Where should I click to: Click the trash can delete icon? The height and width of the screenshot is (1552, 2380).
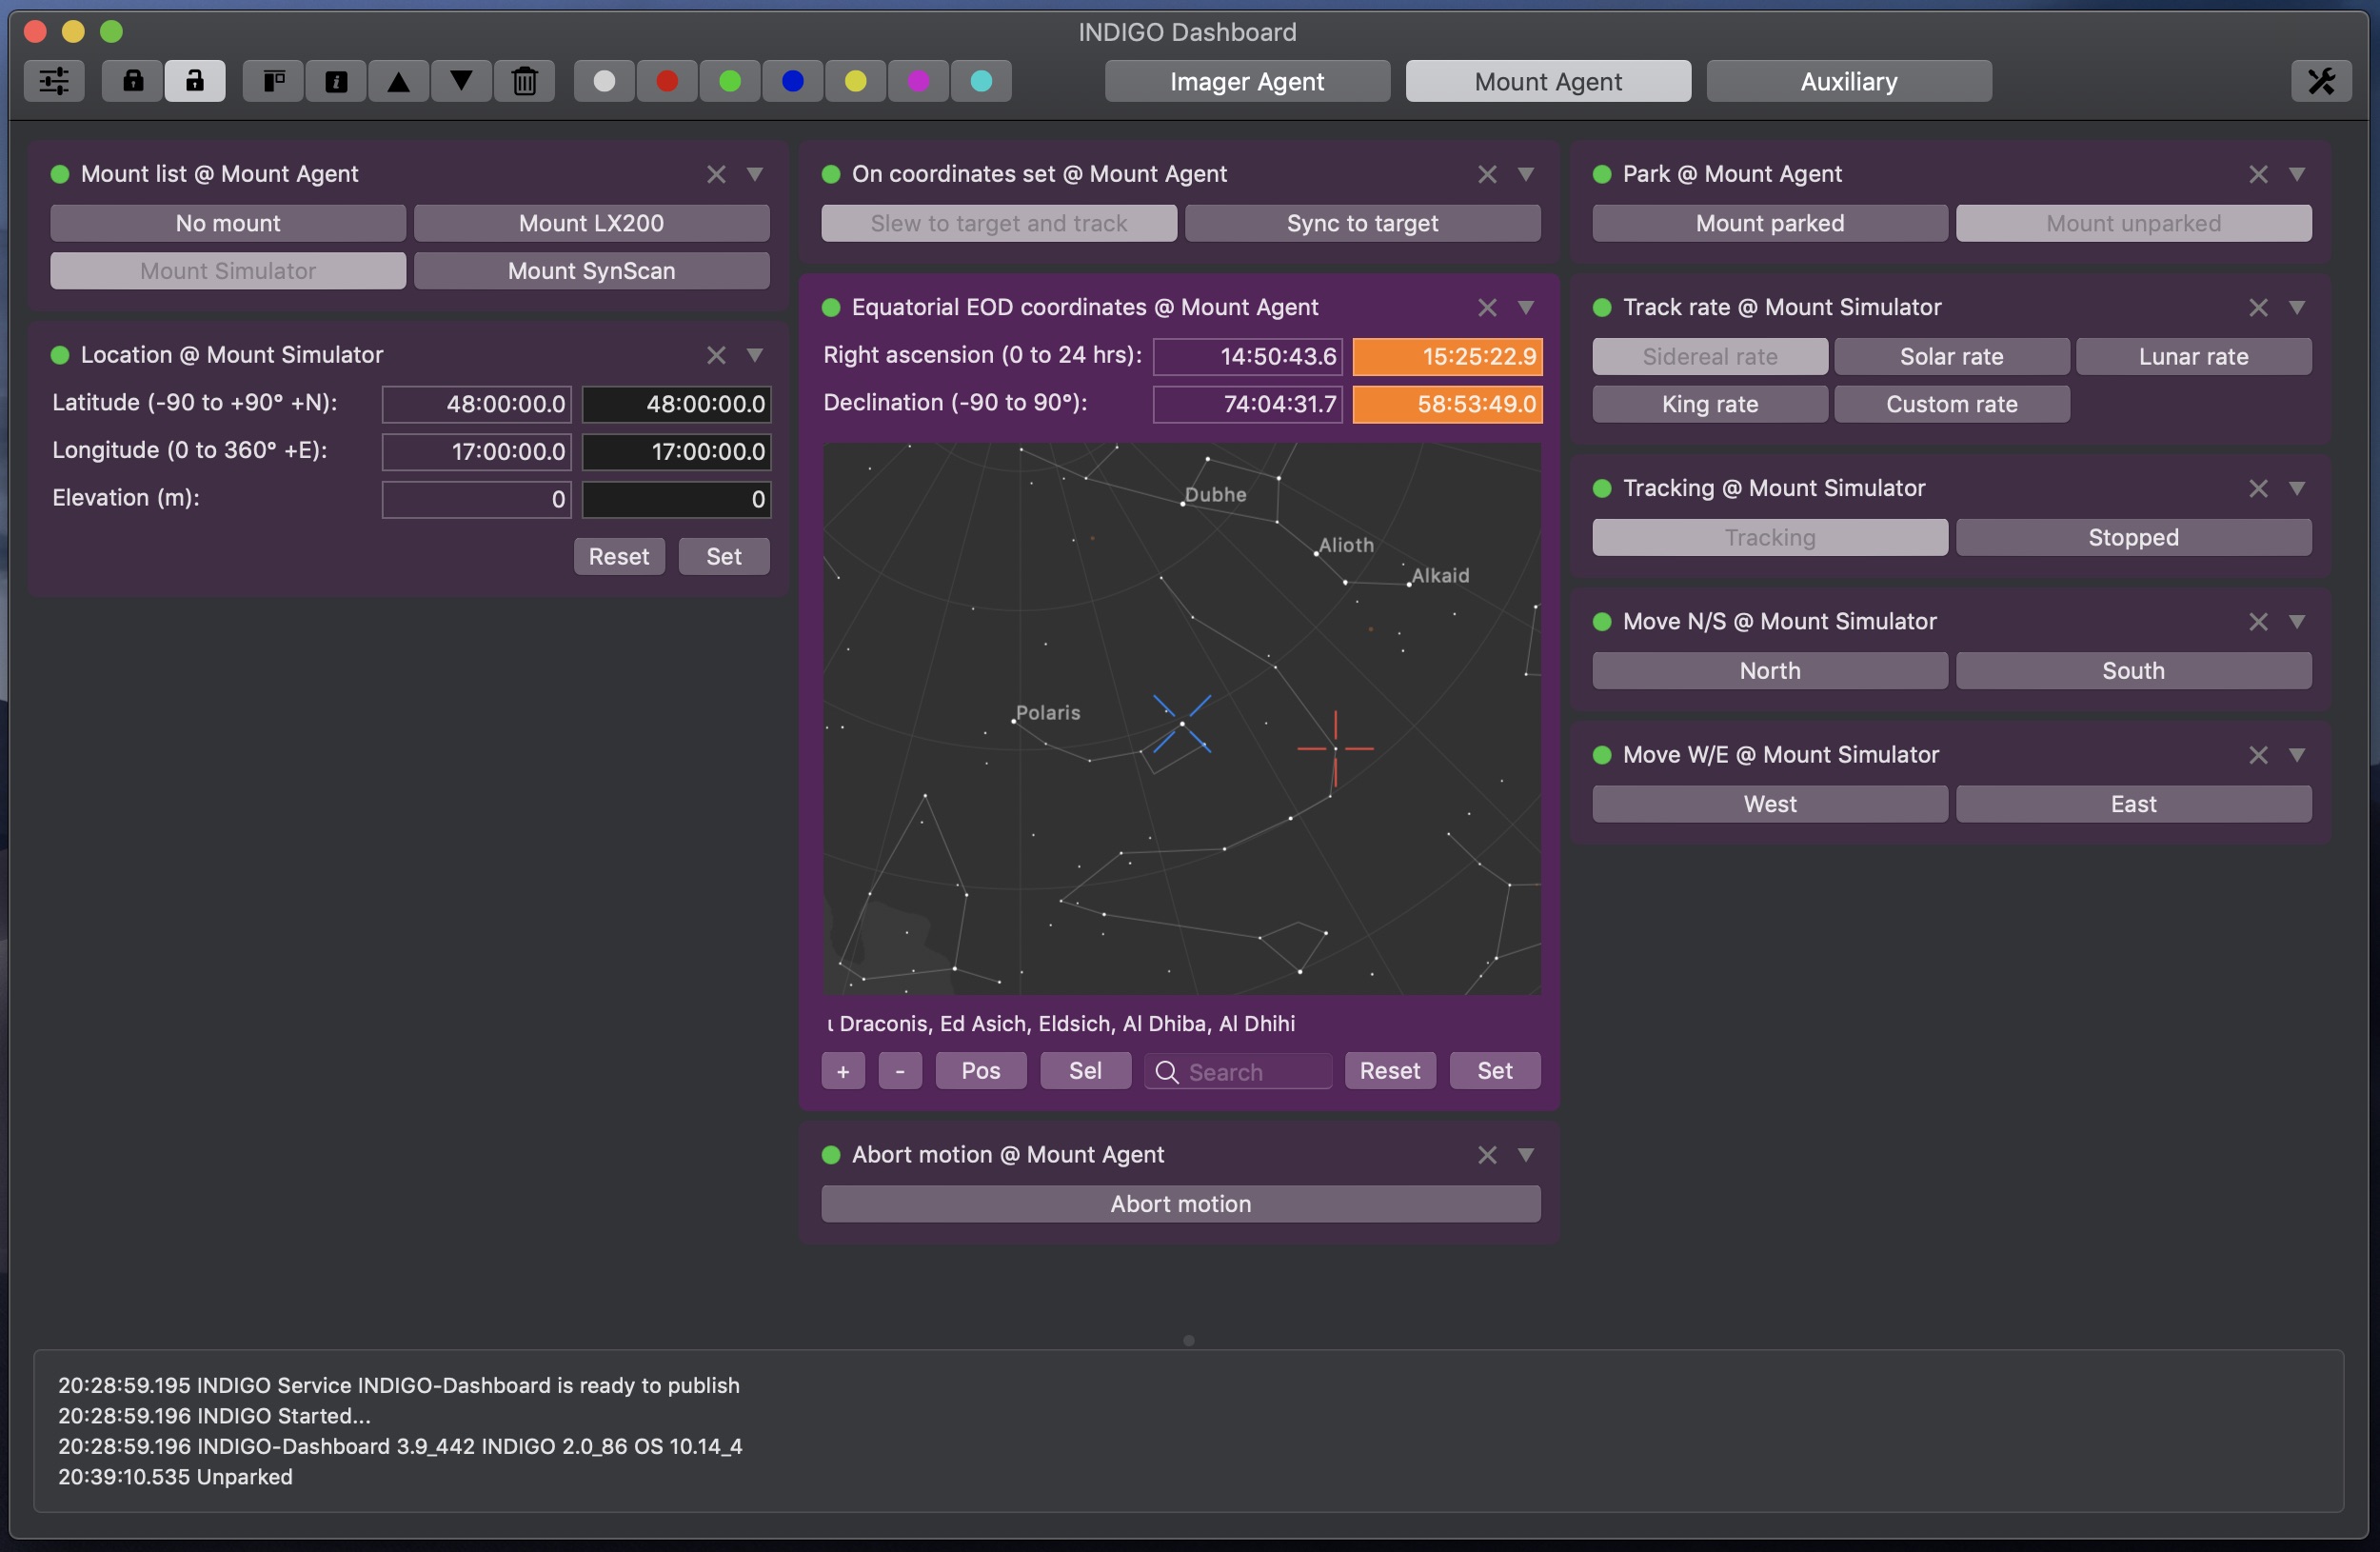(x=524, y=81)
